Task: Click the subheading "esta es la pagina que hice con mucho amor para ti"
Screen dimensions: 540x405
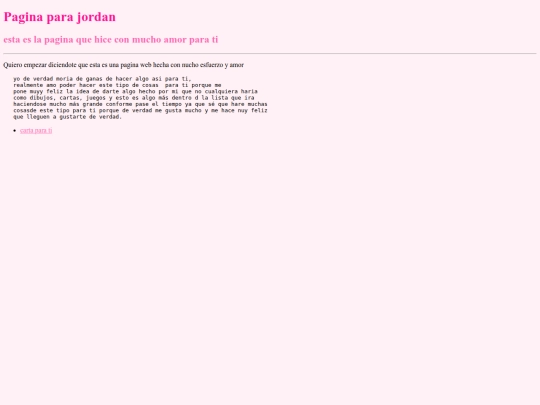Action: coord(111,40)
